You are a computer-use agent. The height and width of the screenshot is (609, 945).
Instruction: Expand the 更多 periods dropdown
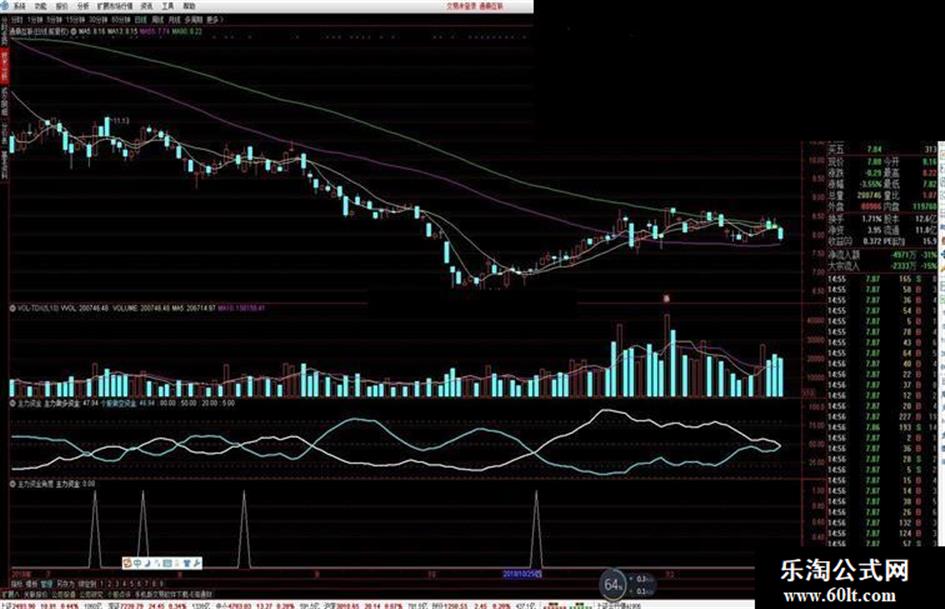215,19
